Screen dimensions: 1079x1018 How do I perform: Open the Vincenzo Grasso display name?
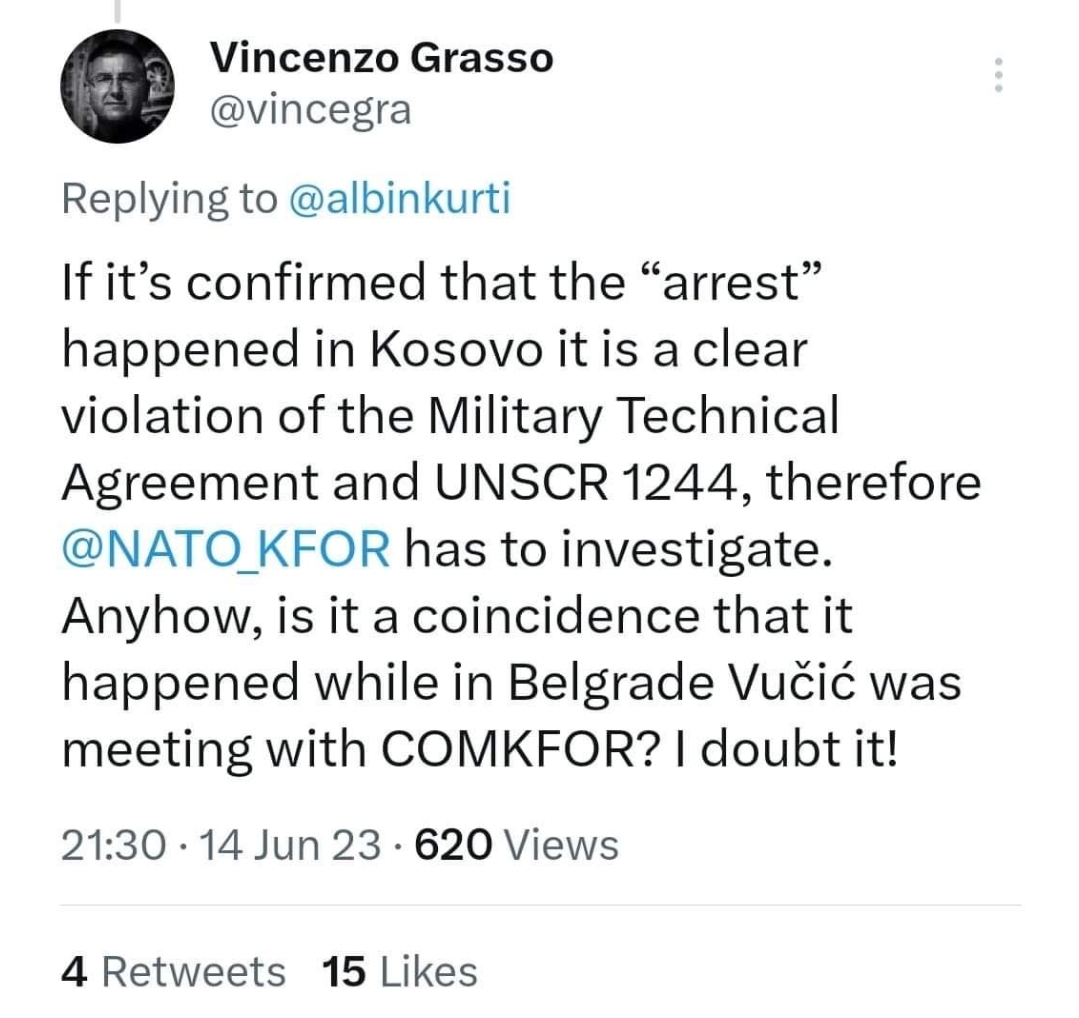coord(381,59)
